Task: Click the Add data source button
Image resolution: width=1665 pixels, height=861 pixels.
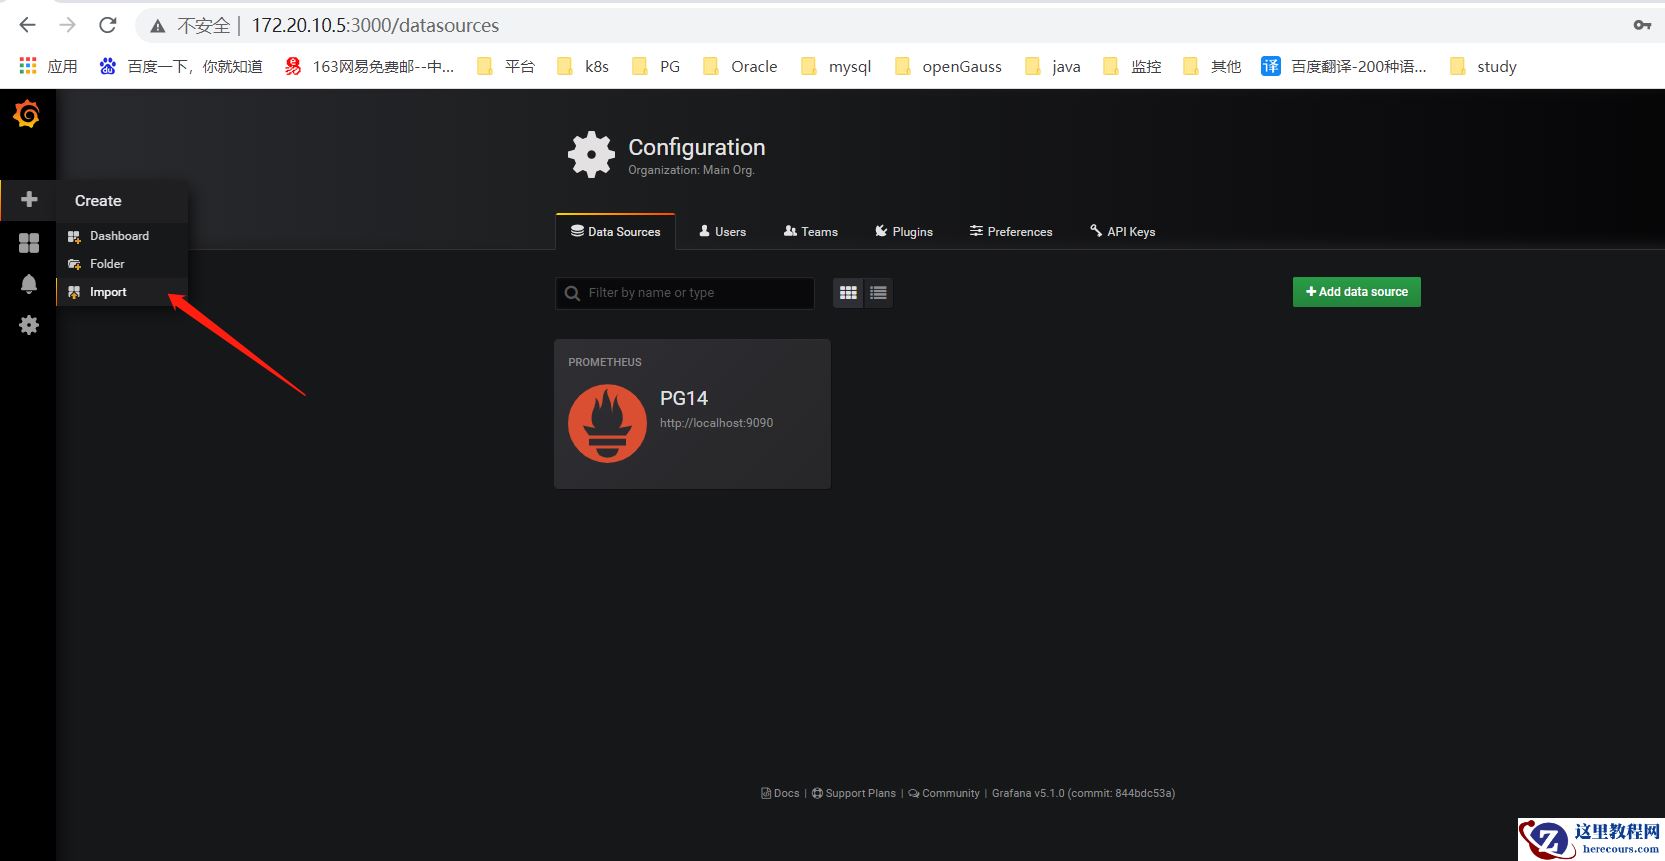Action: tap(1357, 292)
